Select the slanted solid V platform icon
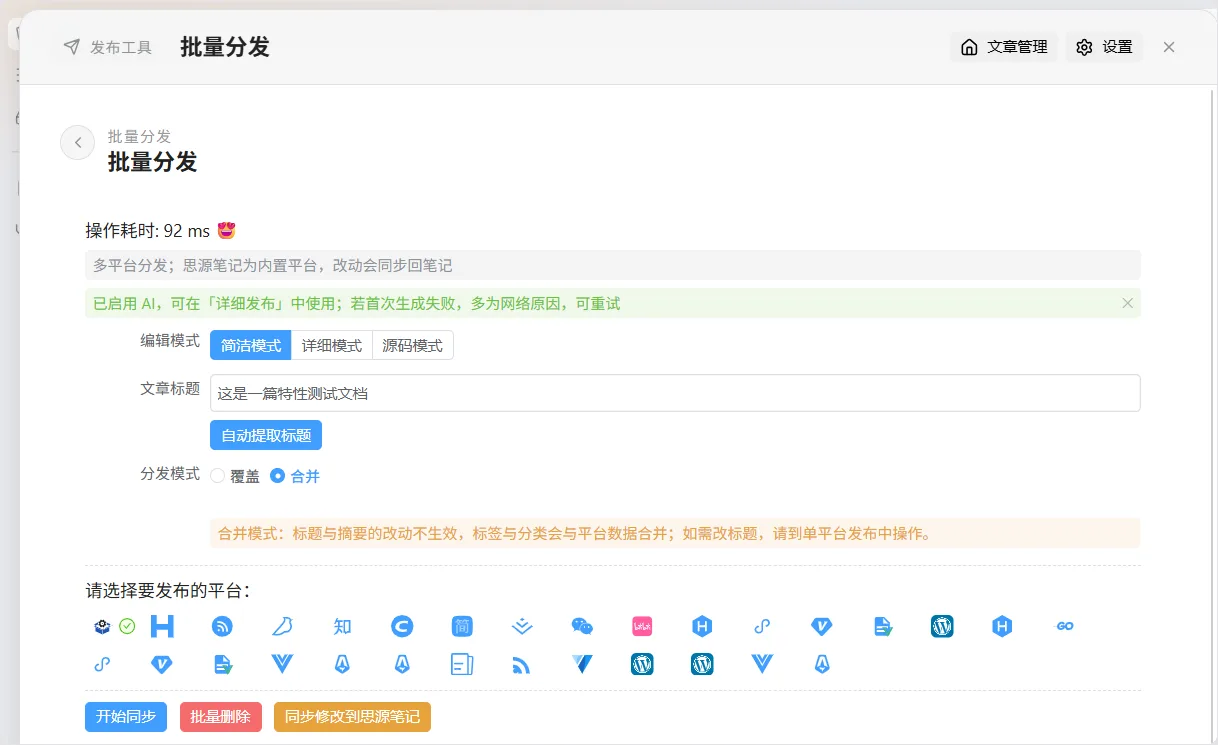The height and width of the screenshot is (745, 1218). [582, 663]
